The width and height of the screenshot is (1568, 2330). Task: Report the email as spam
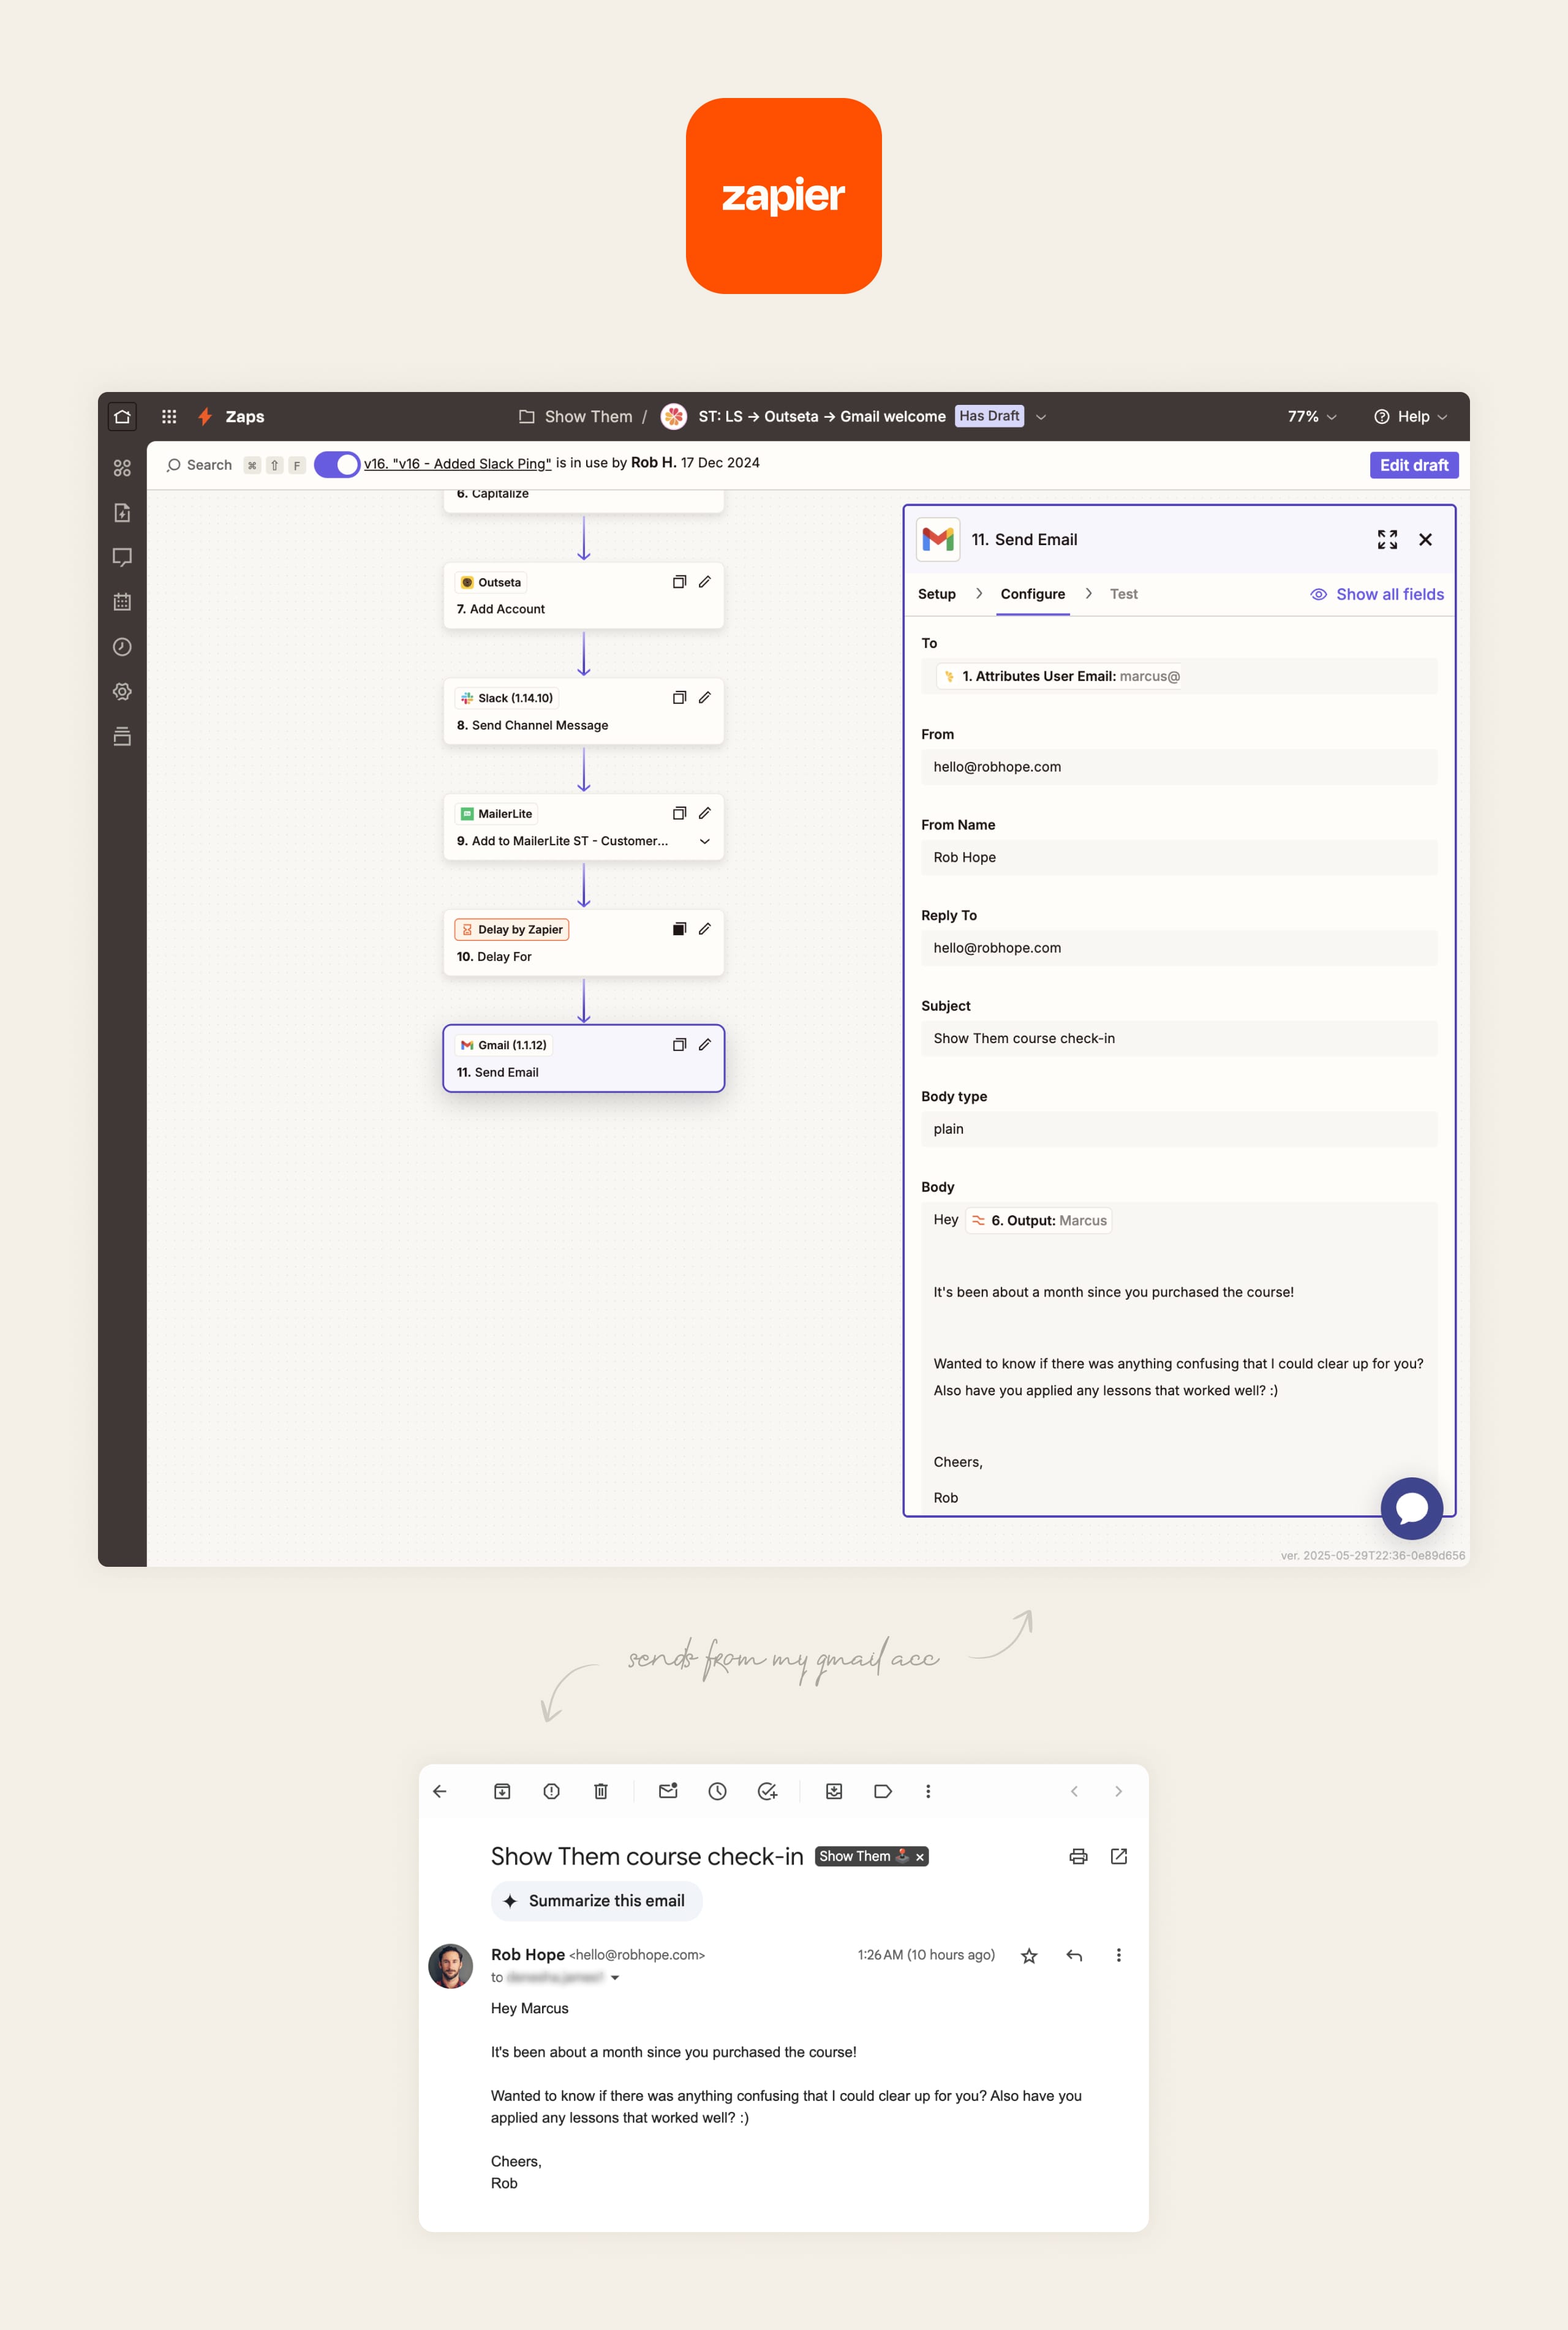click(551, 1791)
